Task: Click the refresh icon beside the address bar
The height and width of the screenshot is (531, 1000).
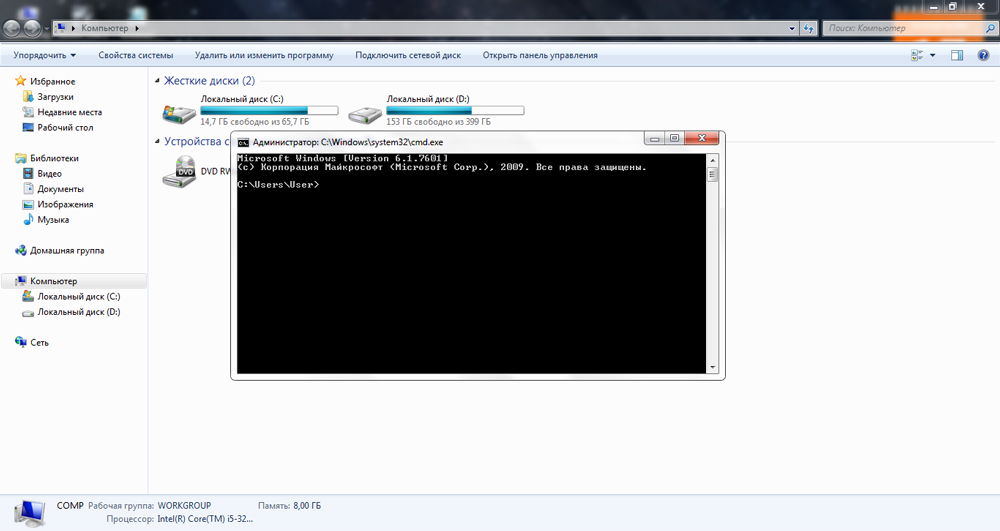Action: (x=808, y=28)
